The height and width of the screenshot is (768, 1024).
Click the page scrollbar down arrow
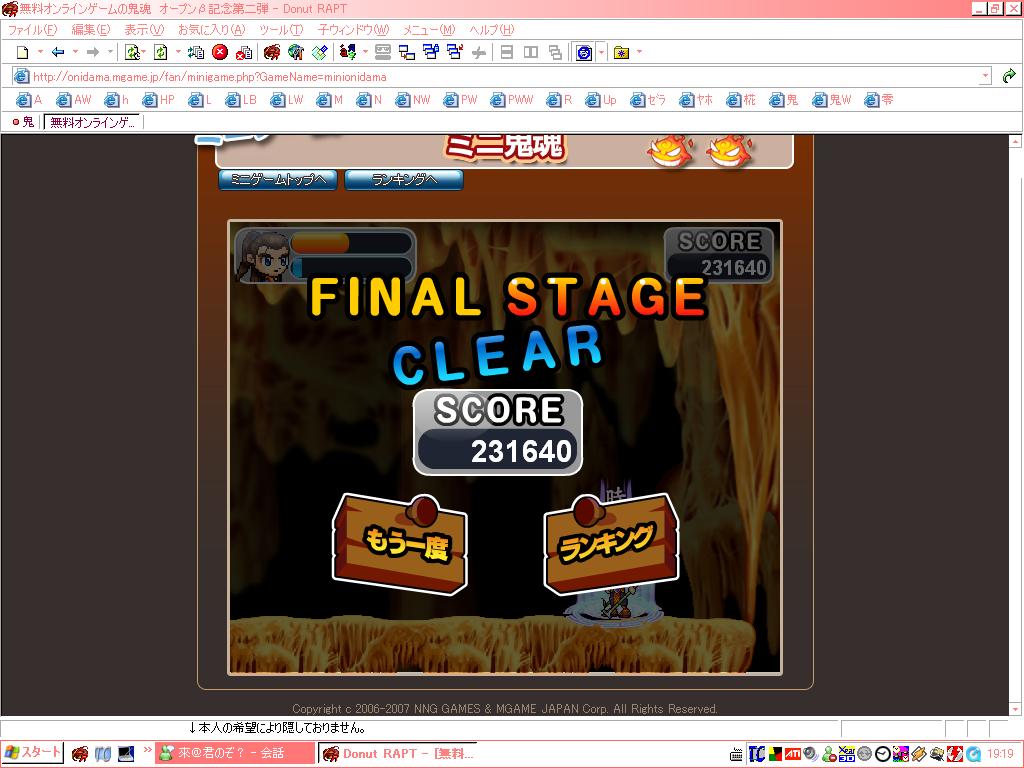1016,709
